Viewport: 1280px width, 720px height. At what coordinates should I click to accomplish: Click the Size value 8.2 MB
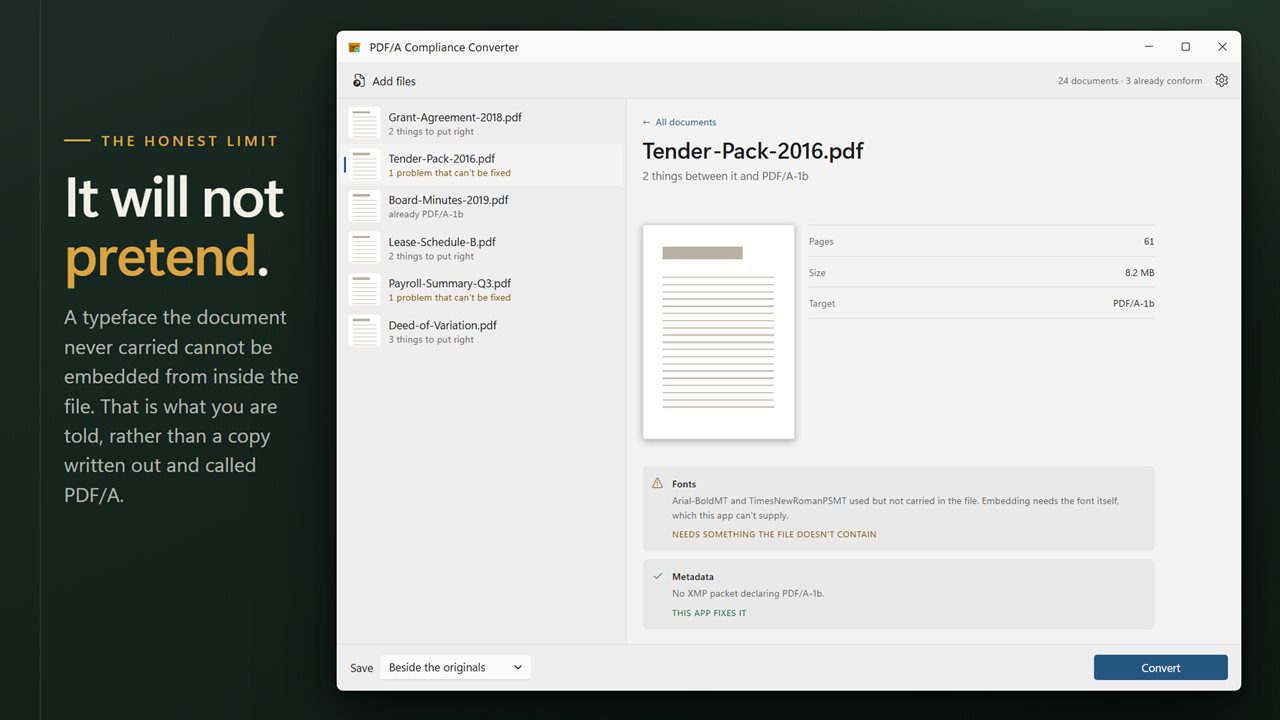coord(1139,273)
